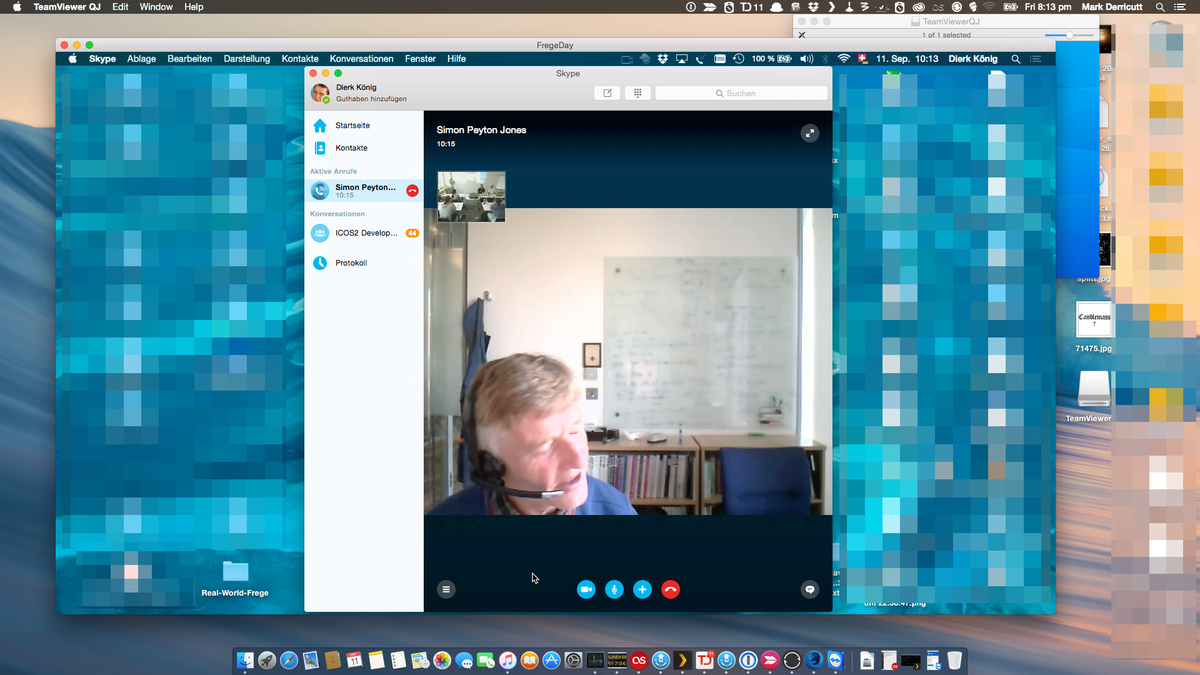Open iTunes from the Dock
Screen dimensions: 1200x675
[507, 660]
